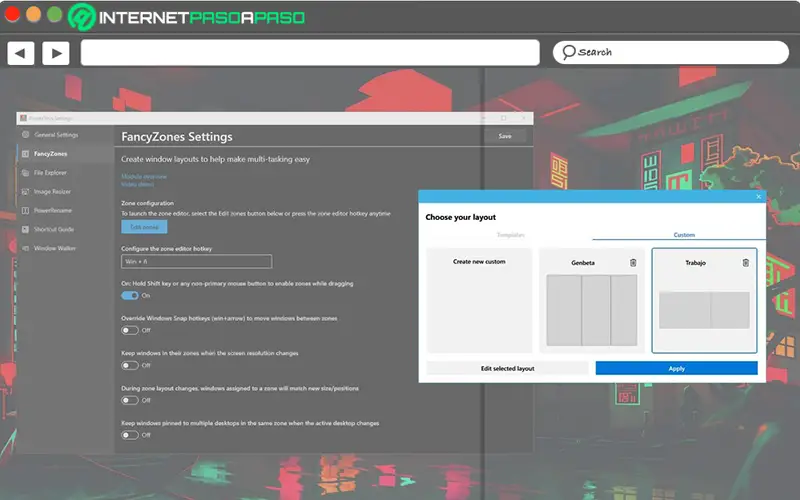Click the browser address bar
This screenshot has width=800, height=500.
[x=310, y=53]
